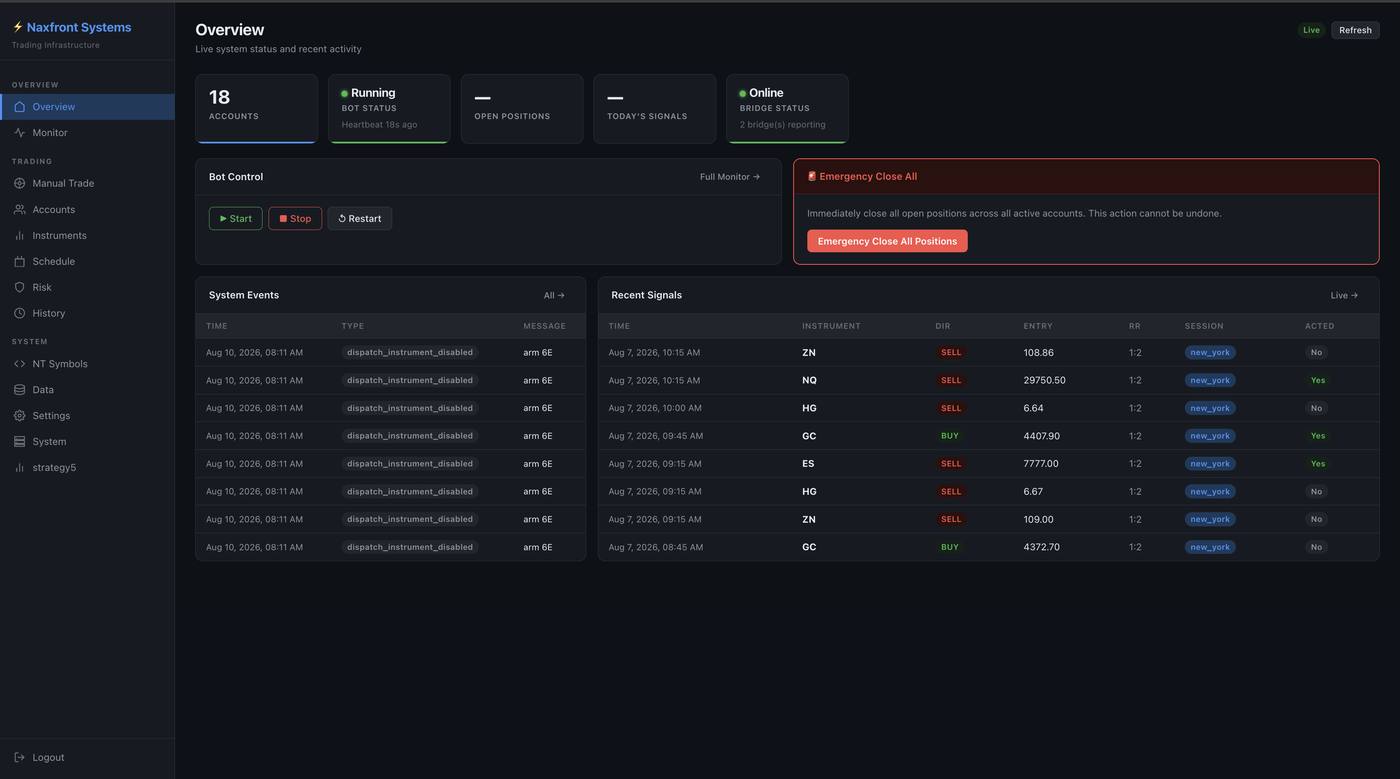
Task: Click the Accounts people icon
Action: click(19, 210)
